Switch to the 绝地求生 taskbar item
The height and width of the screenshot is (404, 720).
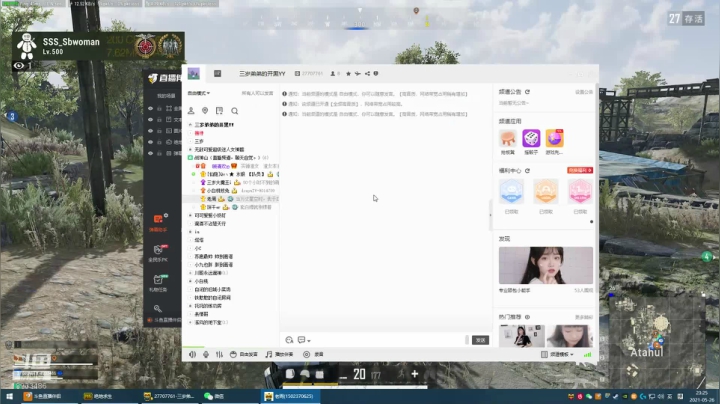coord(108,396)
